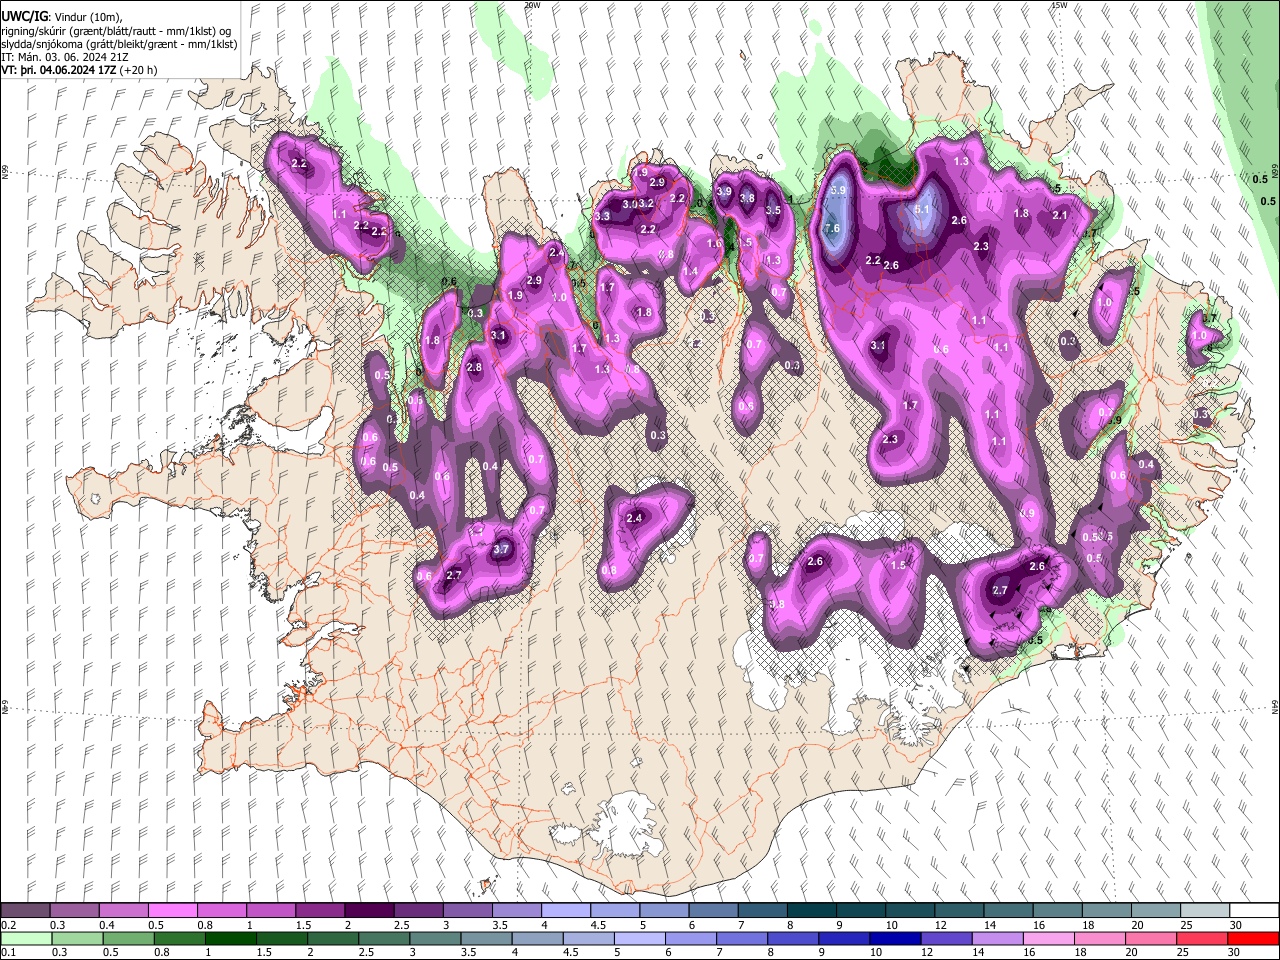Select upper scale lavender swatch 4–4.5
Screen dimensions: 1280x960
click(x=566, y=911)
